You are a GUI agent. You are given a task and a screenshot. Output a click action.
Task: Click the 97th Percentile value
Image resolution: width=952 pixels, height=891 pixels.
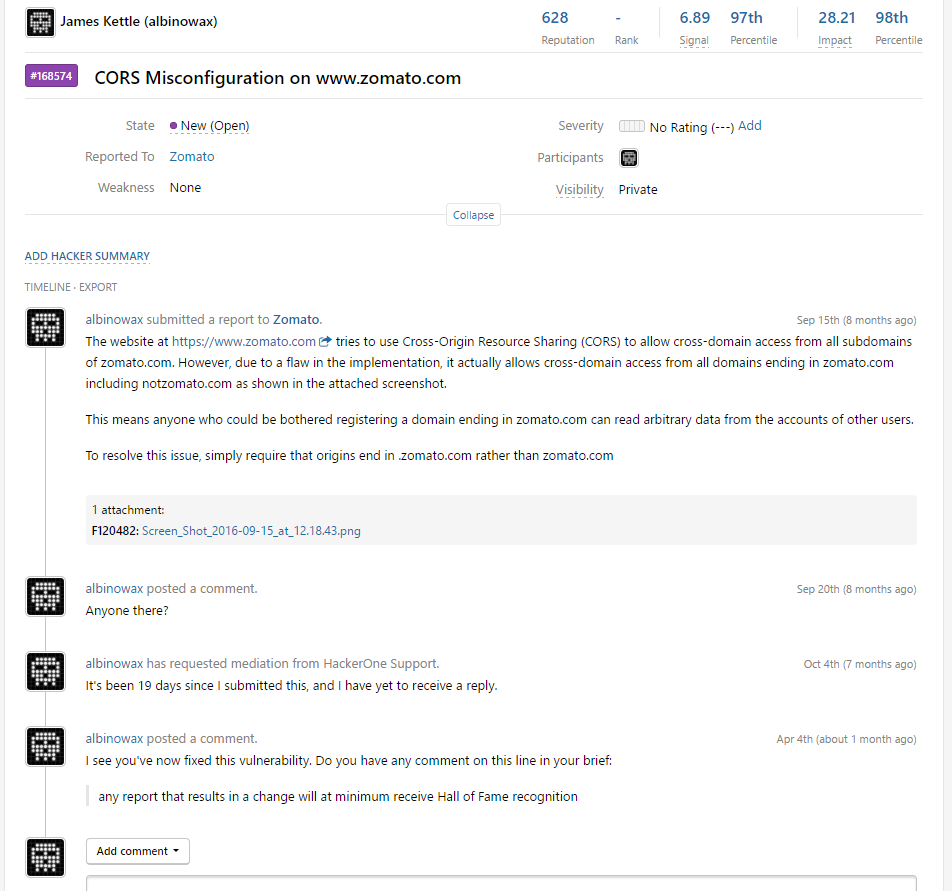(x=746, y=18)
